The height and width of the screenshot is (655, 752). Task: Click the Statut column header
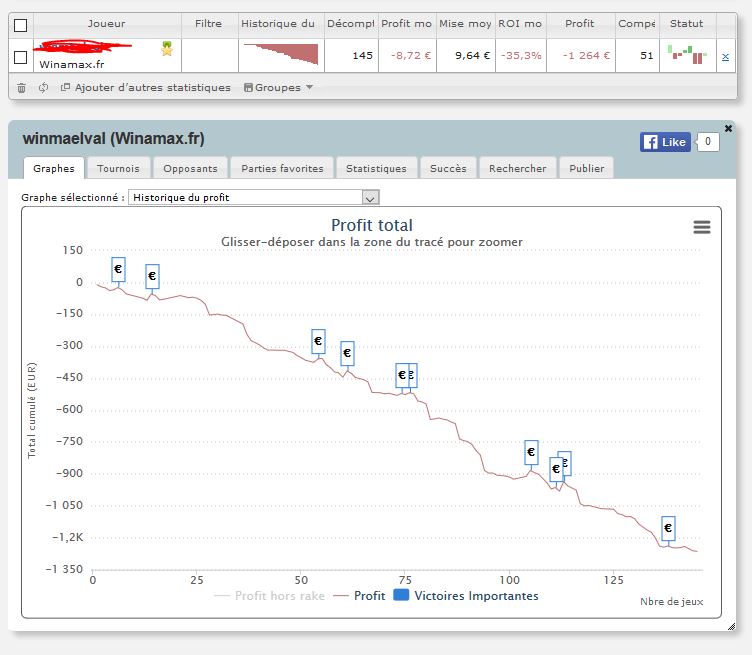[686, 23]
